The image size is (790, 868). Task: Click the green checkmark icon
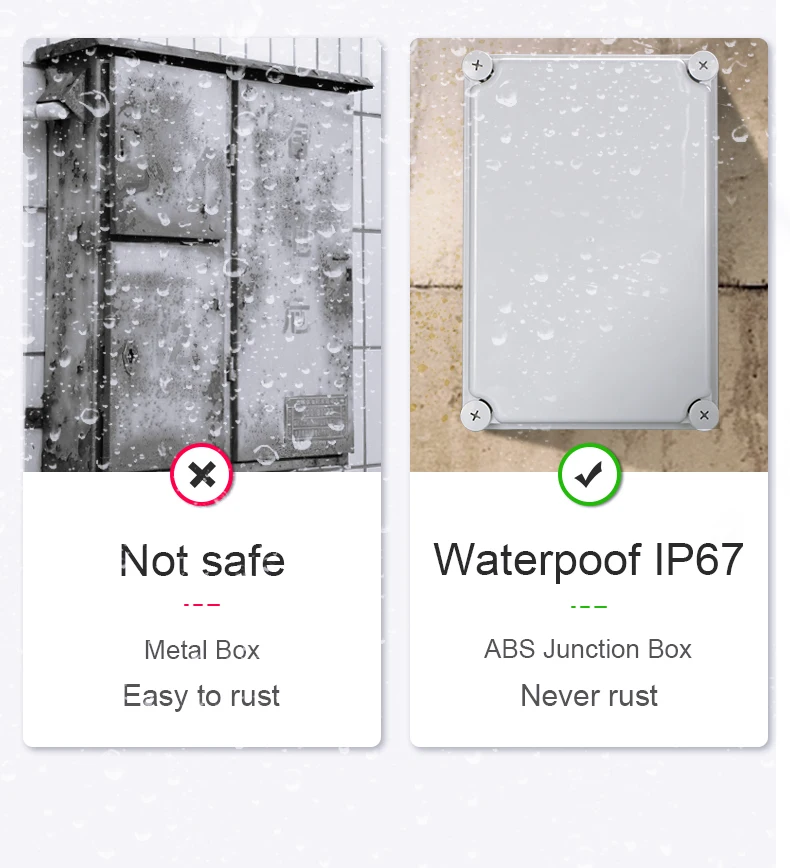pos(589,474)
